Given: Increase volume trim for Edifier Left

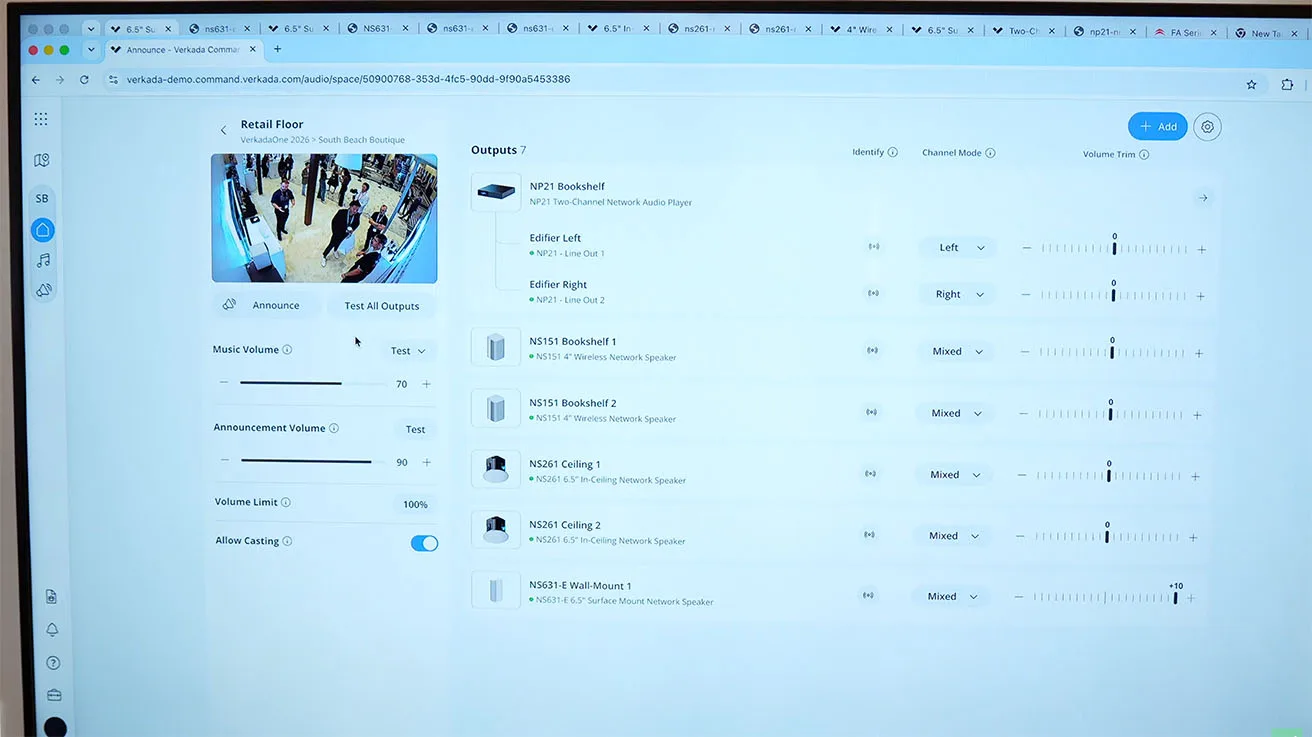Looking at the screenshot, I should point(1202,249).
